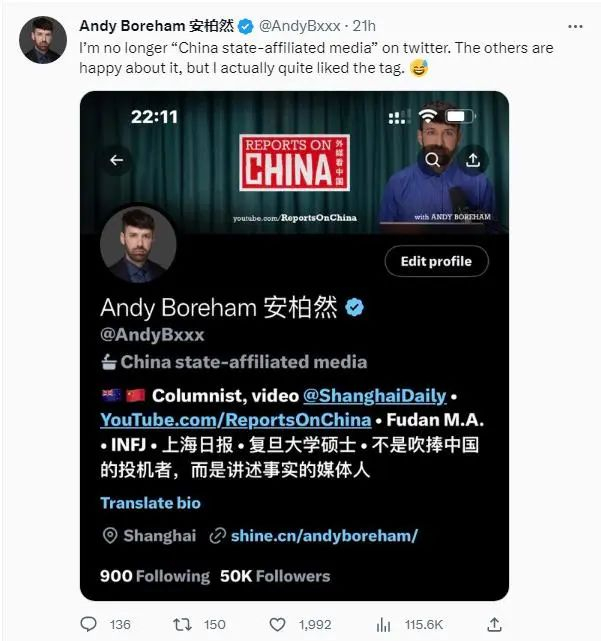
Task: Click the Edit profile button
Action: (x=436, y=261)
